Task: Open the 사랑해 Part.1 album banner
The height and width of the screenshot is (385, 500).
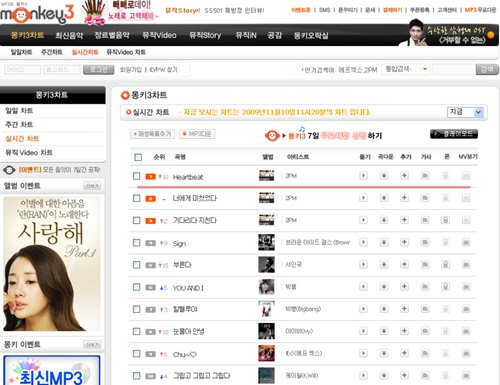Action: pos(52,264)
